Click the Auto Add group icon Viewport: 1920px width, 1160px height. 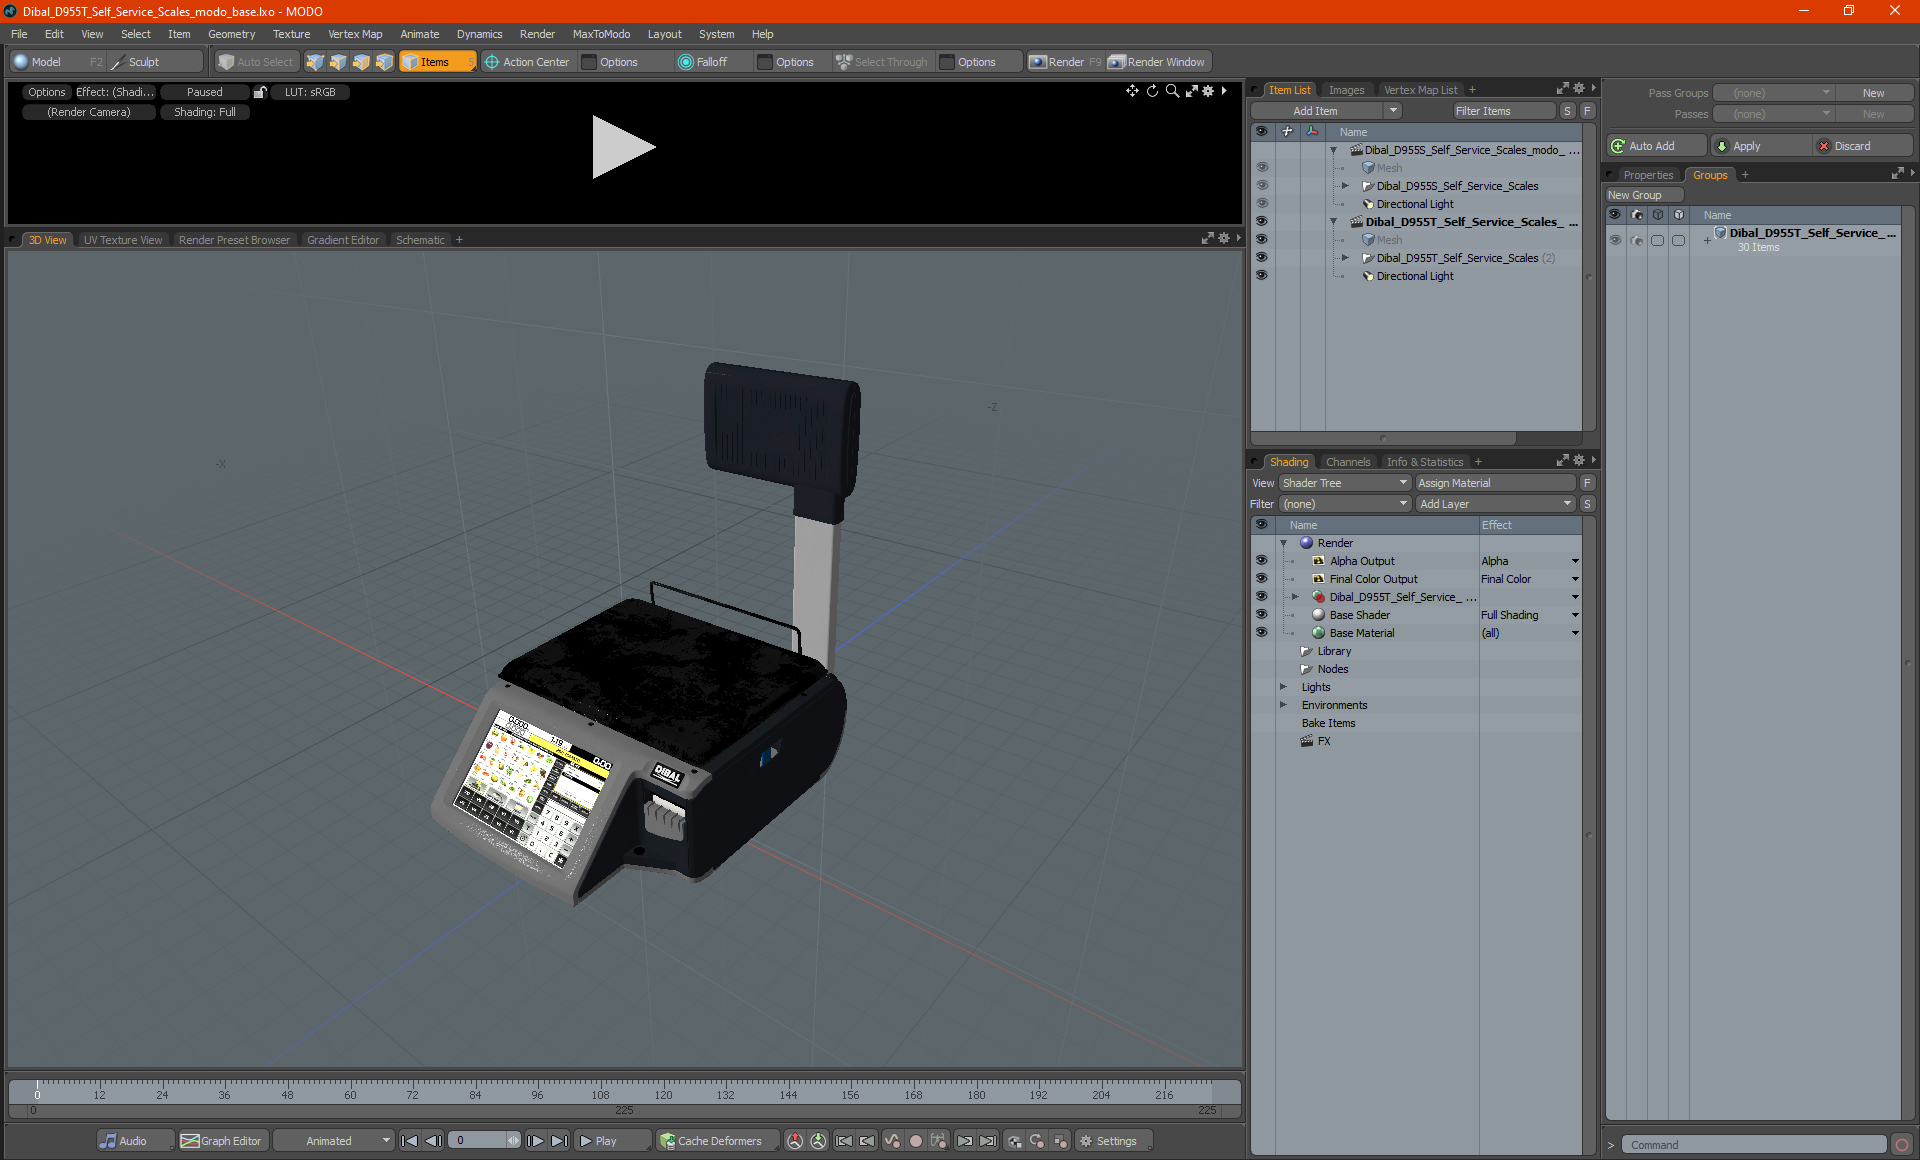(x=1617, y=146)
